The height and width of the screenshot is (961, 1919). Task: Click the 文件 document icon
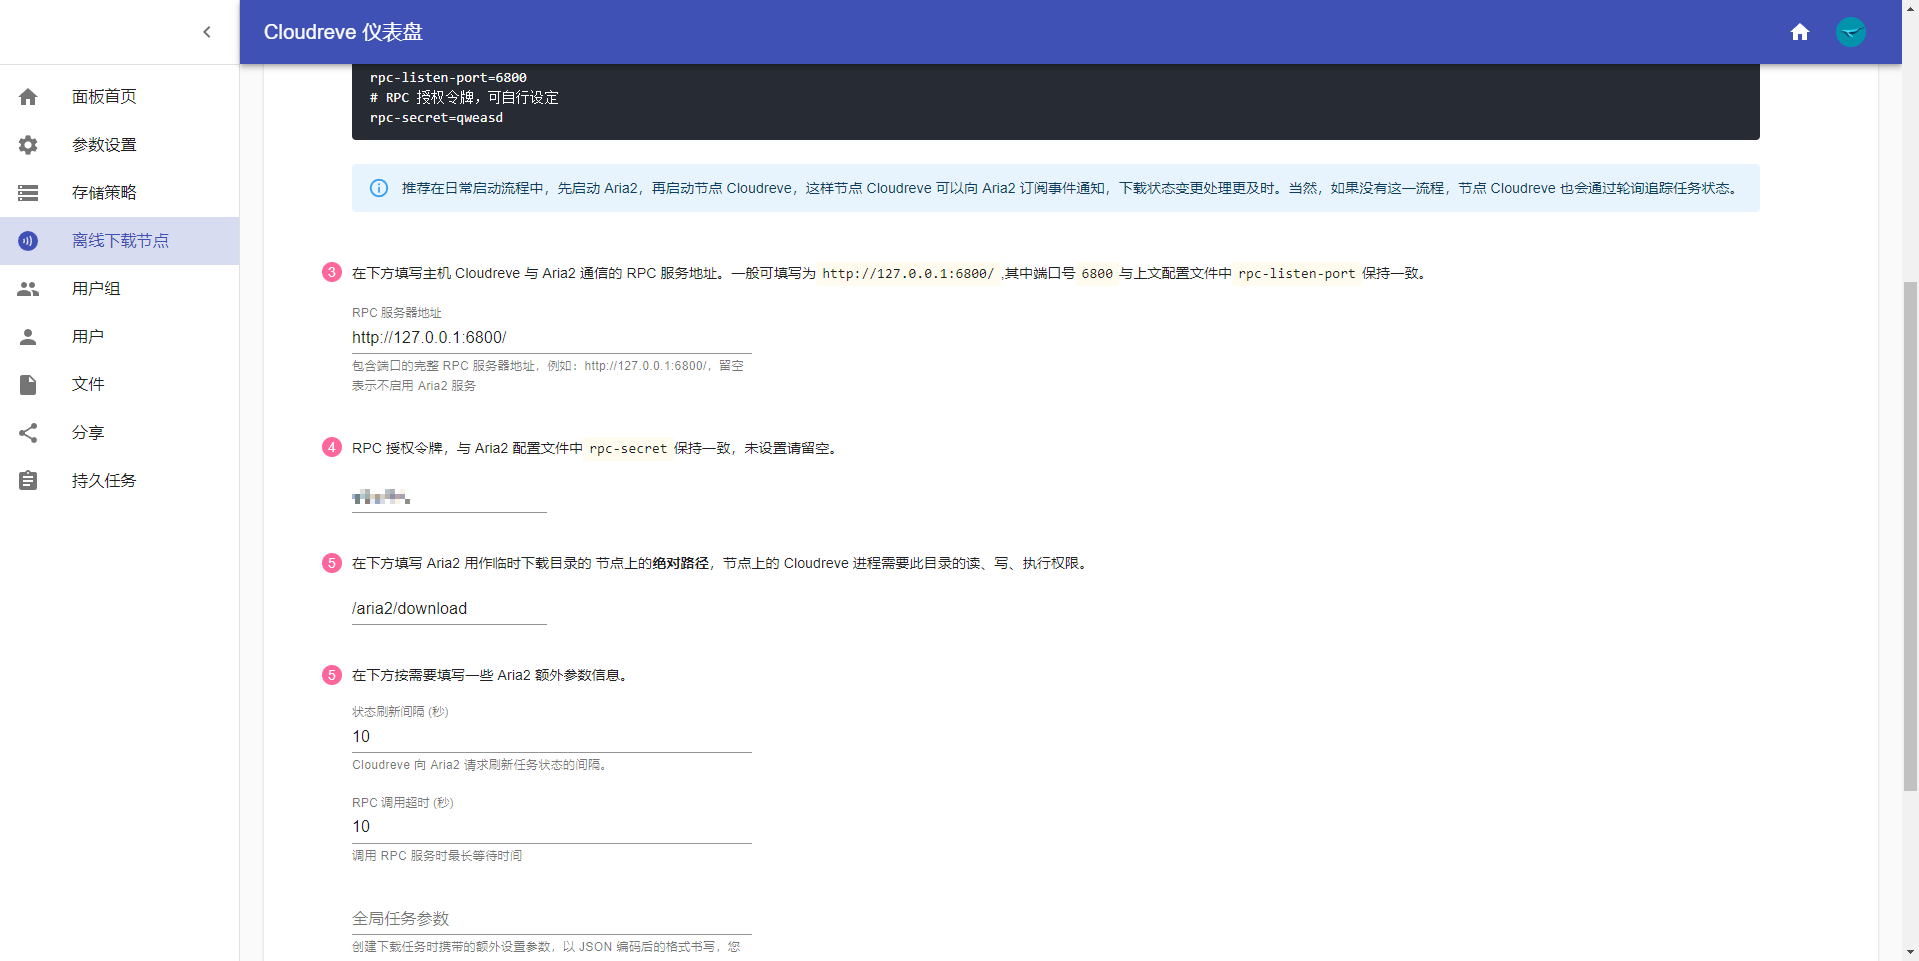(x=28, y=385)
